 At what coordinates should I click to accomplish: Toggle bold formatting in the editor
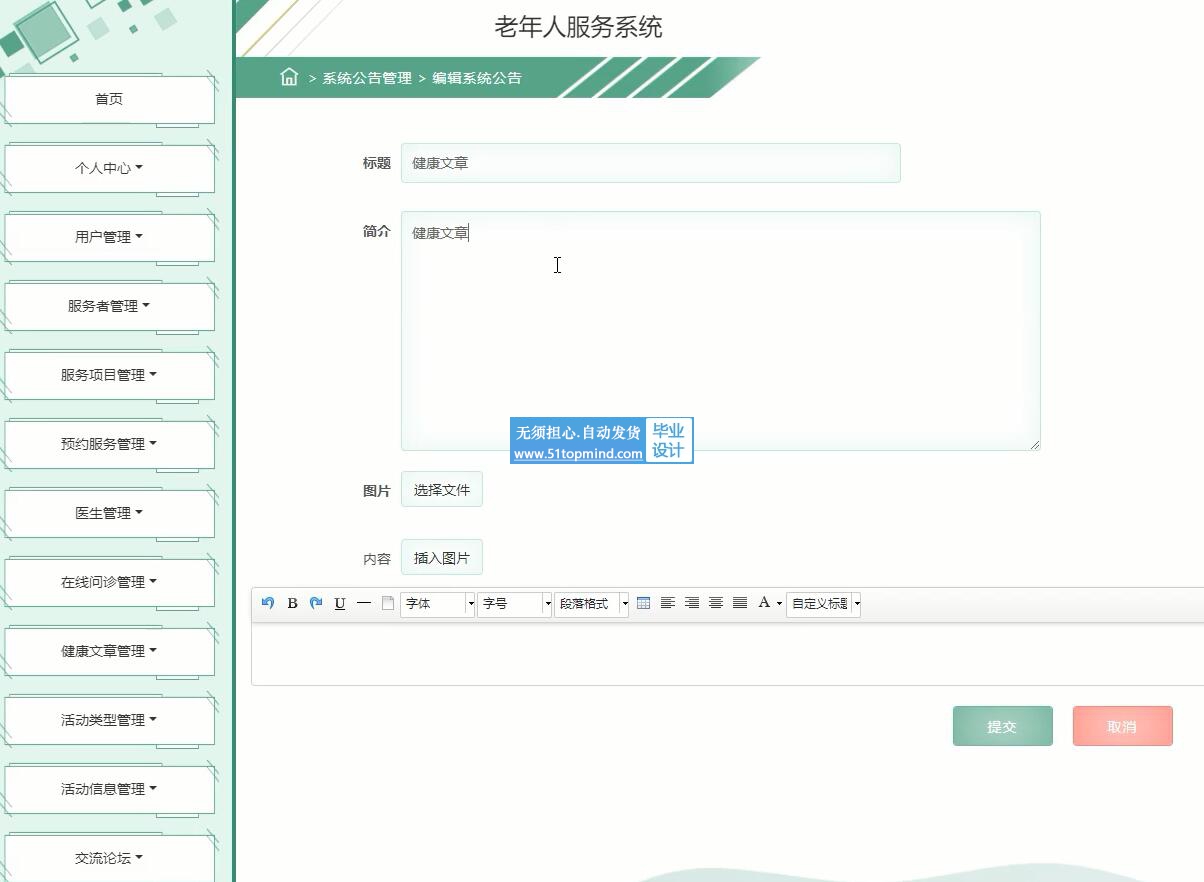tap(292, 603)
